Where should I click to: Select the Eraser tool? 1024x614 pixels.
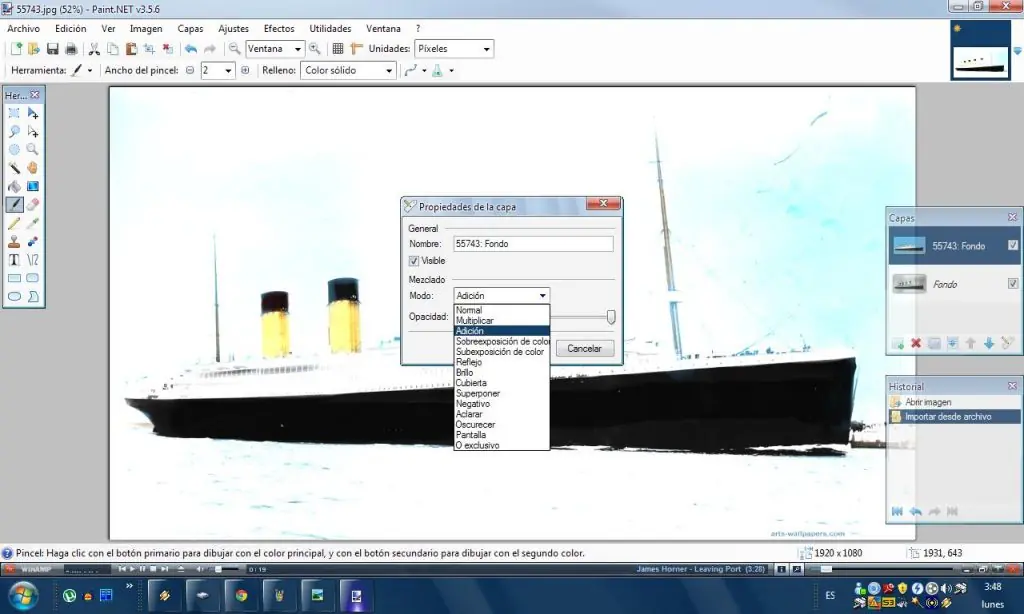(33, 204)
